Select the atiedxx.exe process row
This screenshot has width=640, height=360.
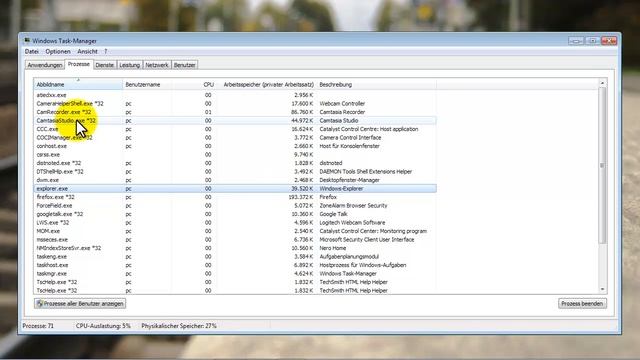point(235,95)
